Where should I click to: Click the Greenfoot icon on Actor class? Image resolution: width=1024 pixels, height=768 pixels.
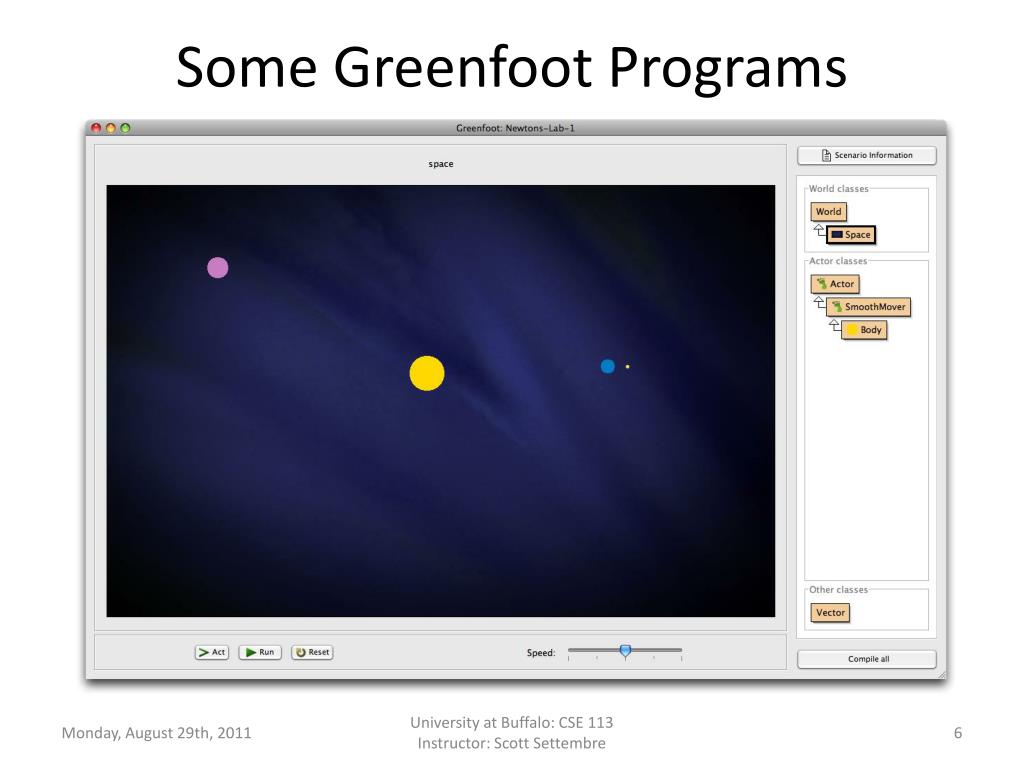[x=822, y=283]
